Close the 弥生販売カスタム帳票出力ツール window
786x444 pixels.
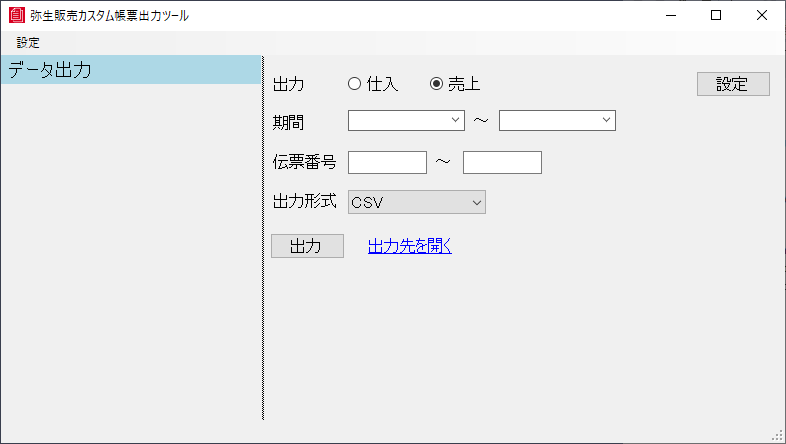[x=762, y=16]
